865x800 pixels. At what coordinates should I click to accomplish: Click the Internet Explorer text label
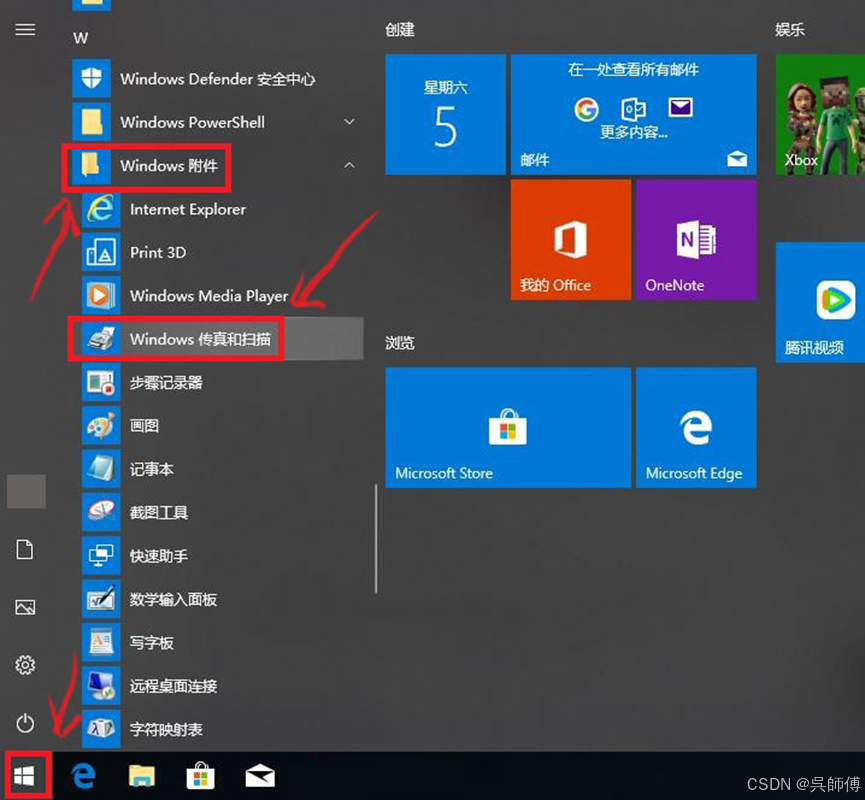pyautogui.click(x=188, y=210)
